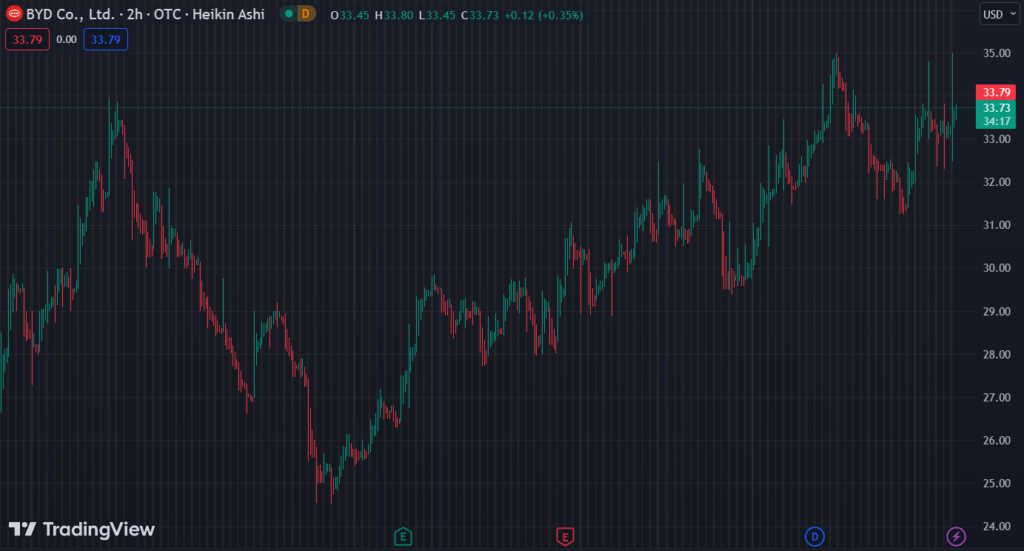Click the 30.00 price scale value

click(997, 268)
